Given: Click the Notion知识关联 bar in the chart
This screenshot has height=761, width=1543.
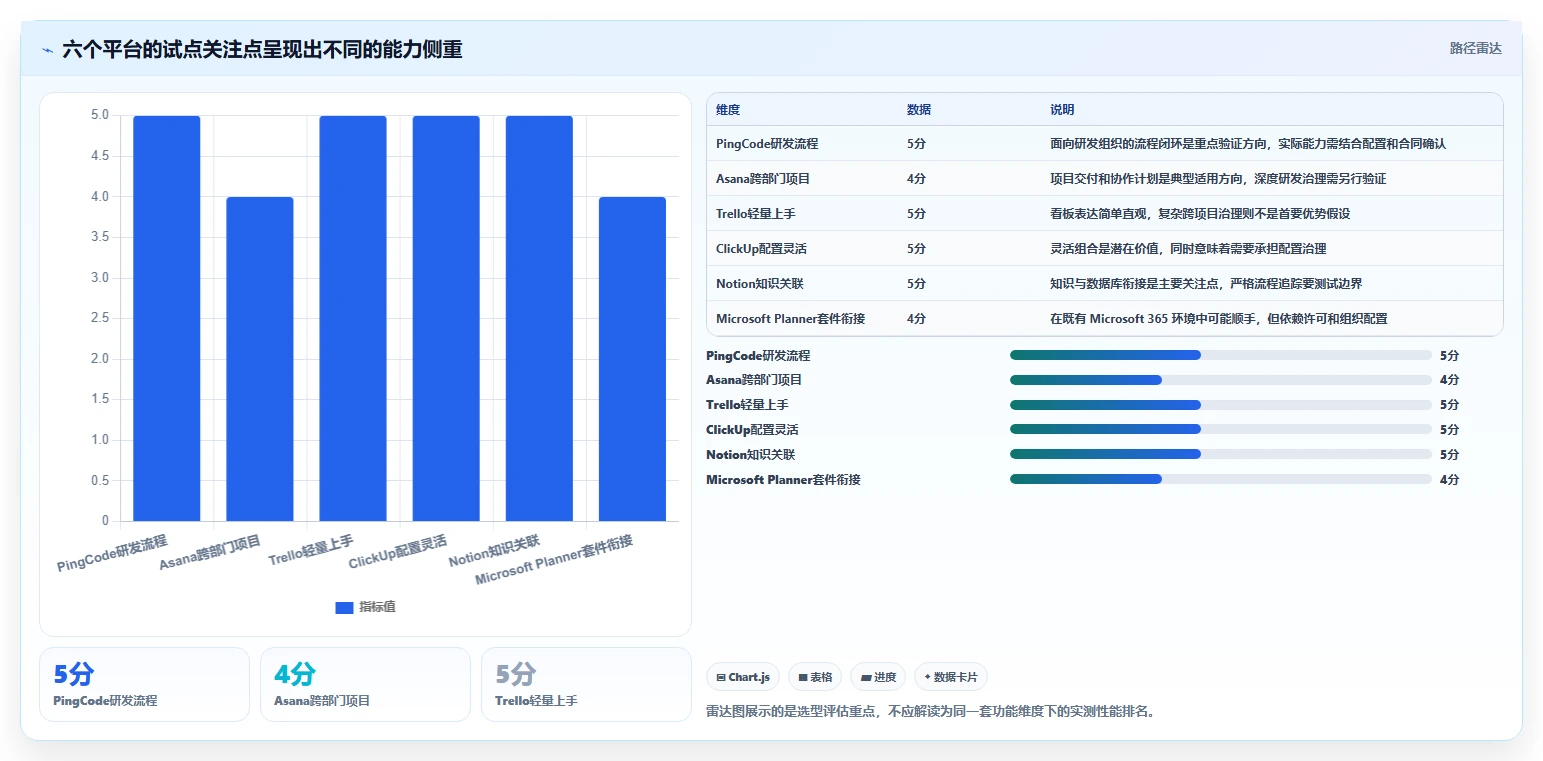Looking at the screenshot, I should click(x=539, y=318).
